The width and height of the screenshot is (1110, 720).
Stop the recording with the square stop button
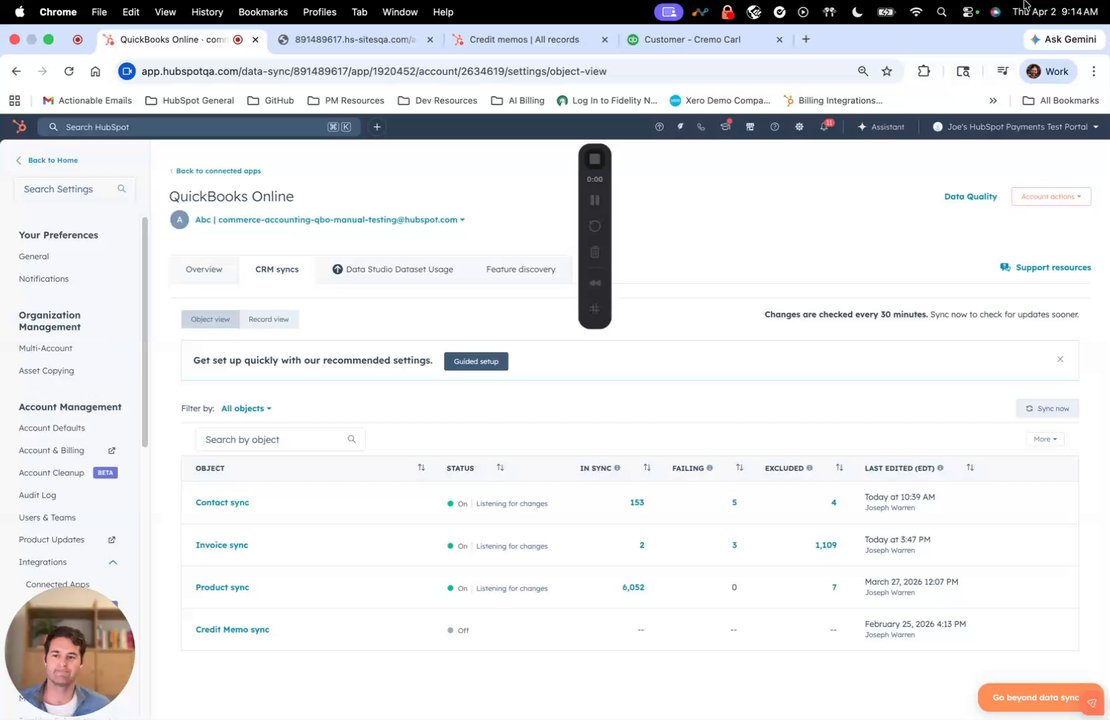[x=595, y=159]
